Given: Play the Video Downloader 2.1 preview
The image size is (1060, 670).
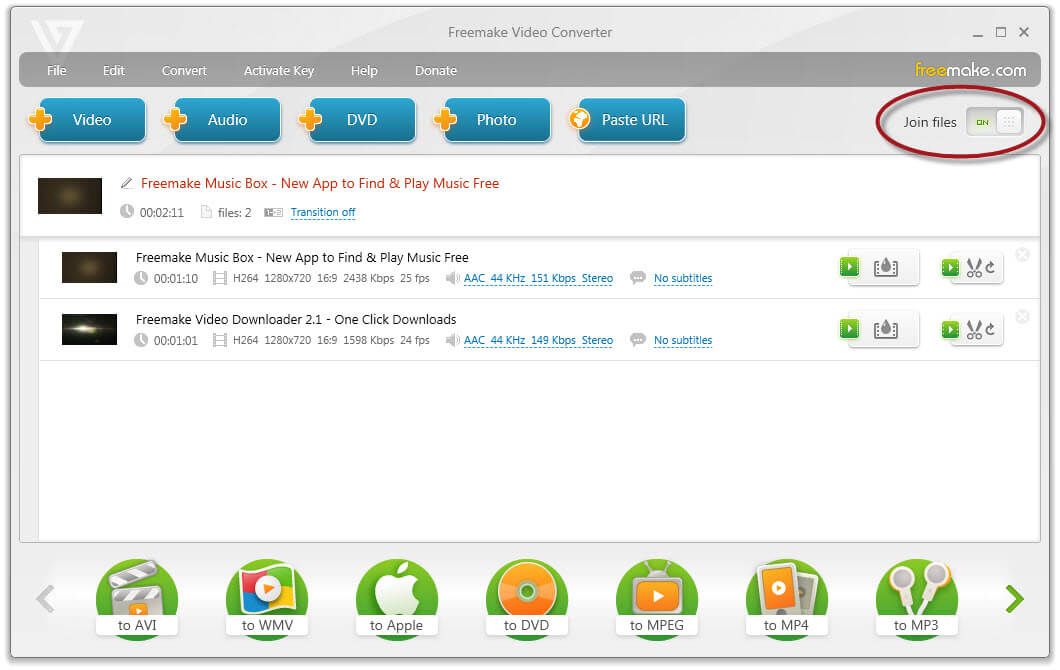Looking at the screenshot, I should tap(849, 329).
